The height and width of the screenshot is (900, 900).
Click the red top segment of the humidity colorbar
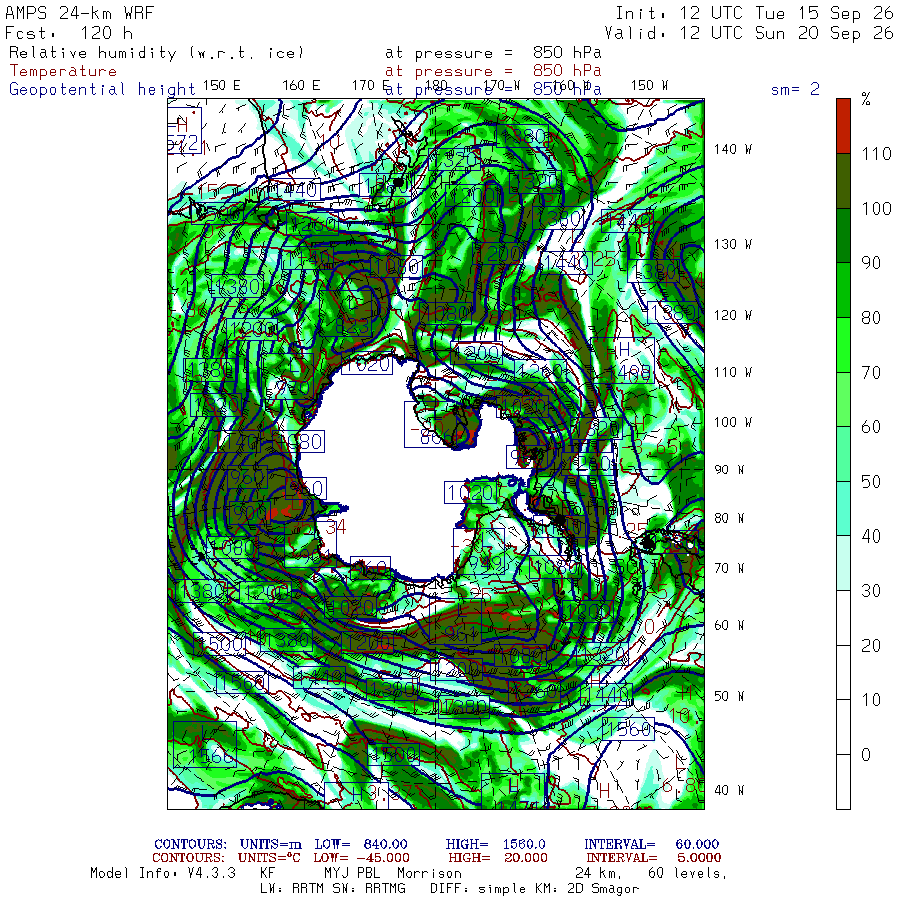tap(843, 126)
